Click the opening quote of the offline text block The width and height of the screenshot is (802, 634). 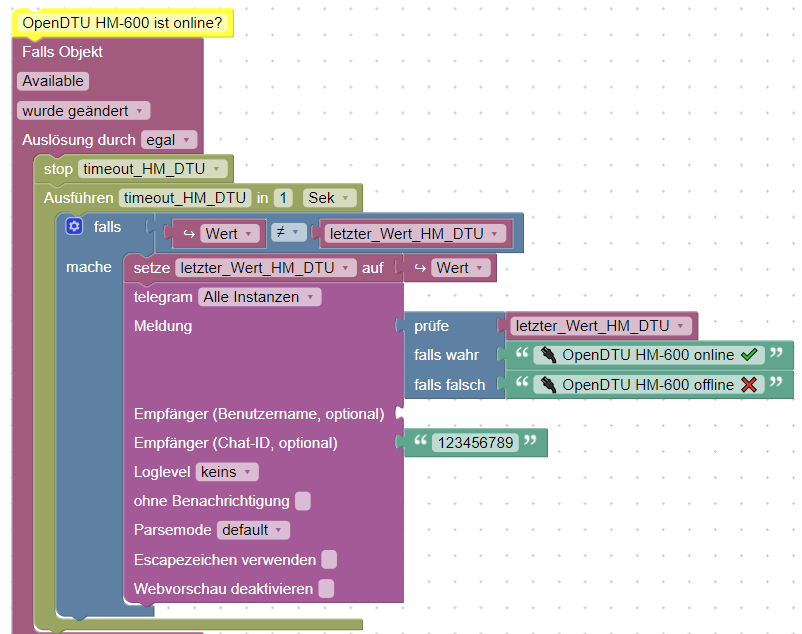(522, 382)
